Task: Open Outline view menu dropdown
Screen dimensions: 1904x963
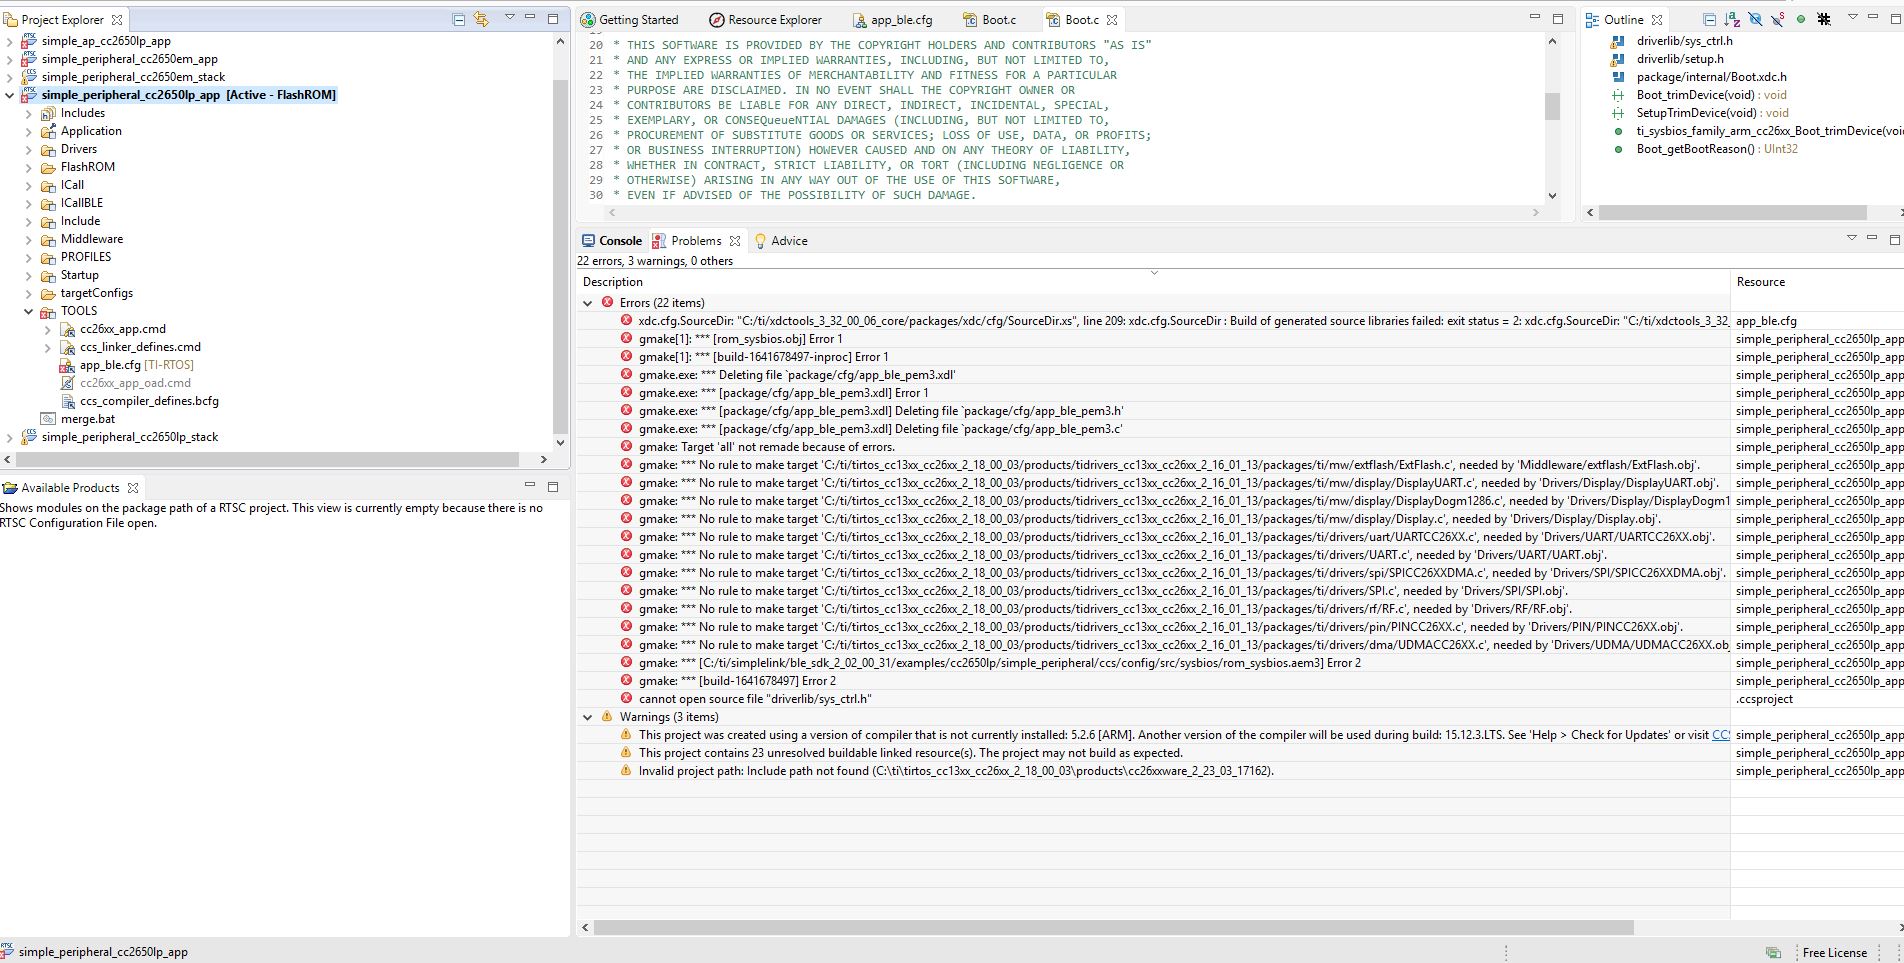Action: pos(1852,17)
